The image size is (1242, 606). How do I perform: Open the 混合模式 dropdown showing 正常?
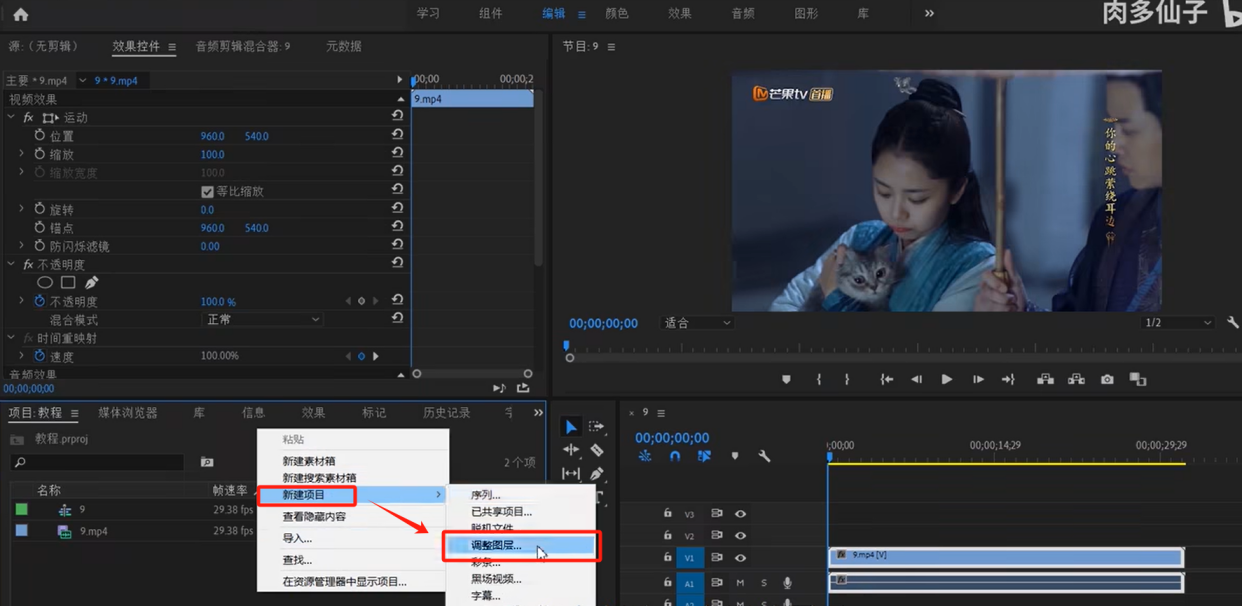(x=262, y=319)
